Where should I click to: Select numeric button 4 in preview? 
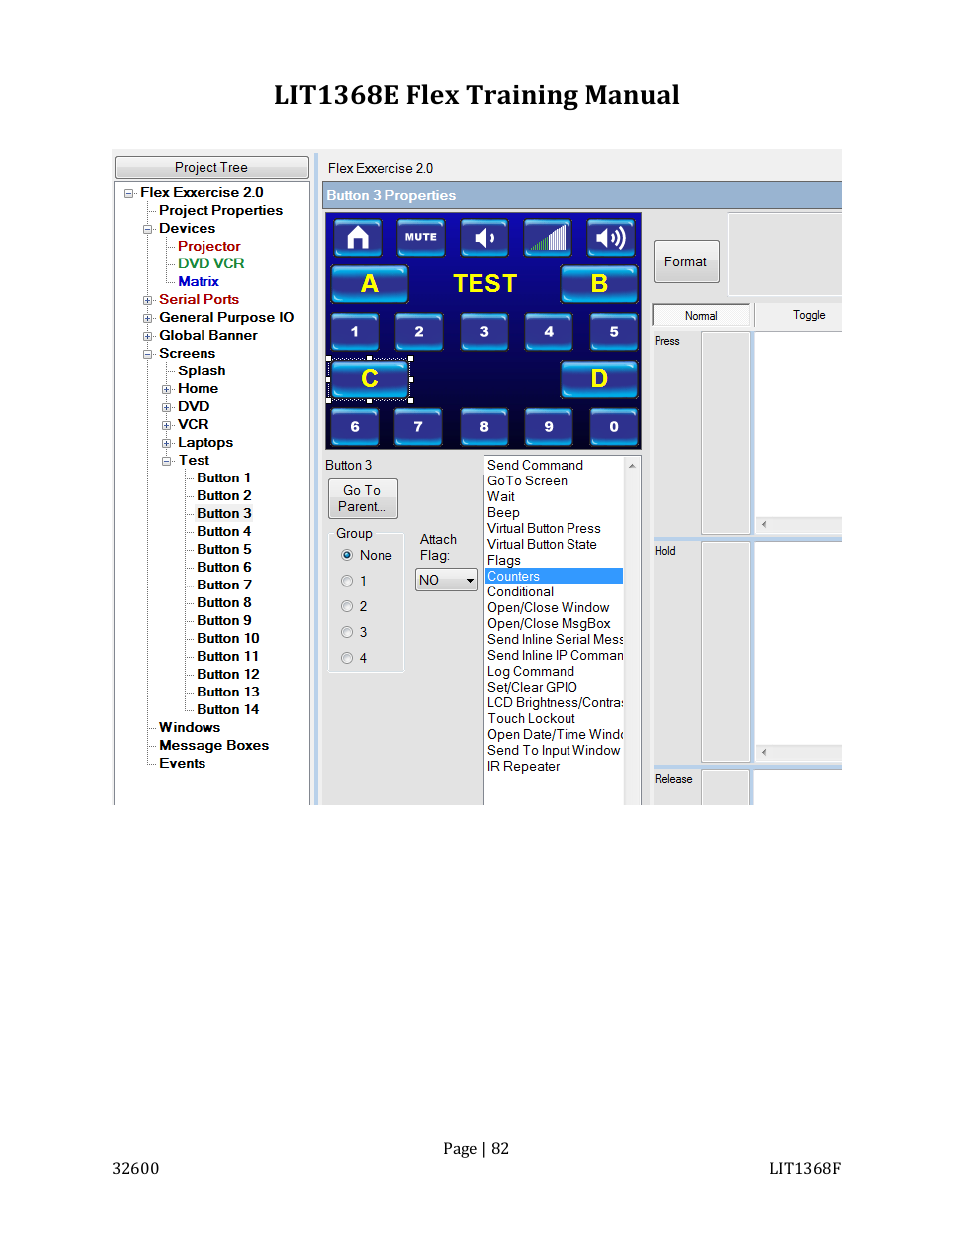click(549, 332)
